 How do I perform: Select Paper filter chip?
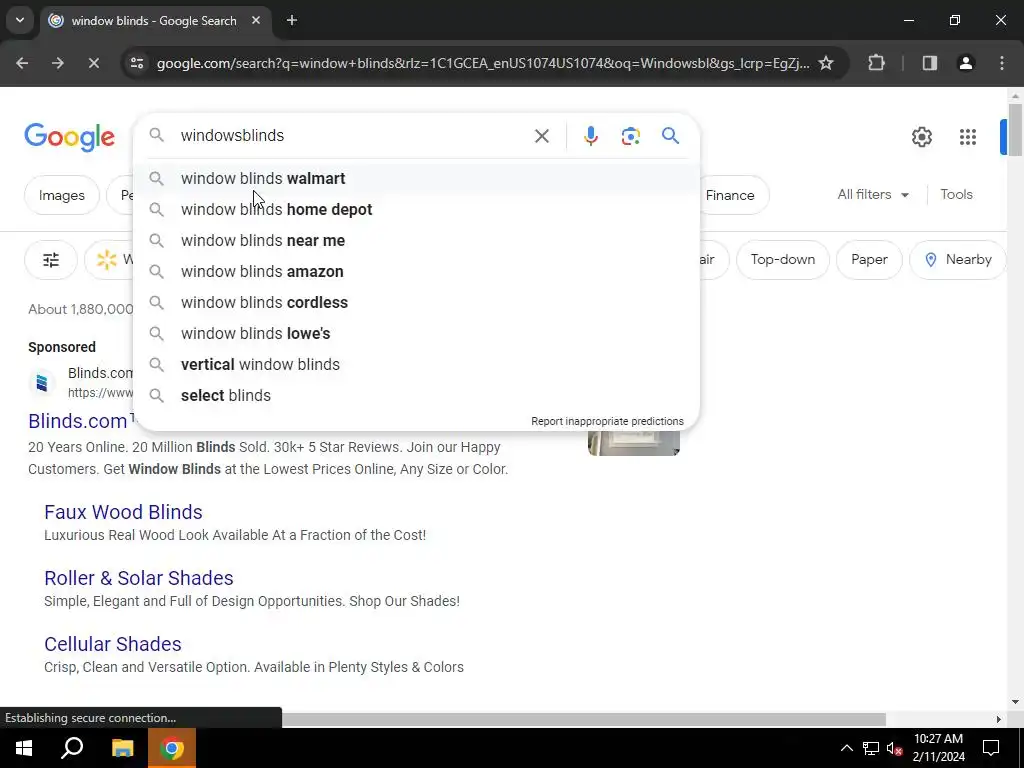[x=869, y=260]
